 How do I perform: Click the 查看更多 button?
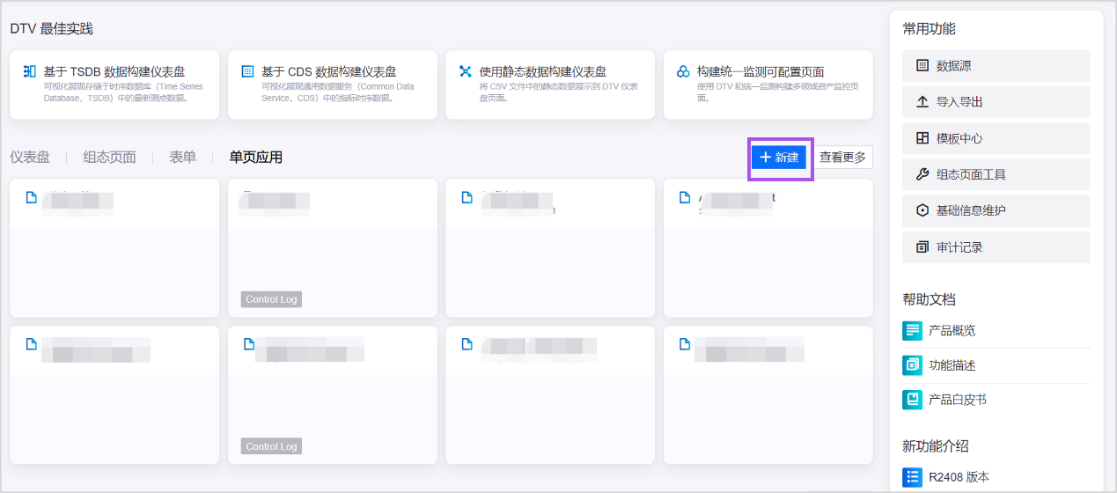click(x=842, y=158)
